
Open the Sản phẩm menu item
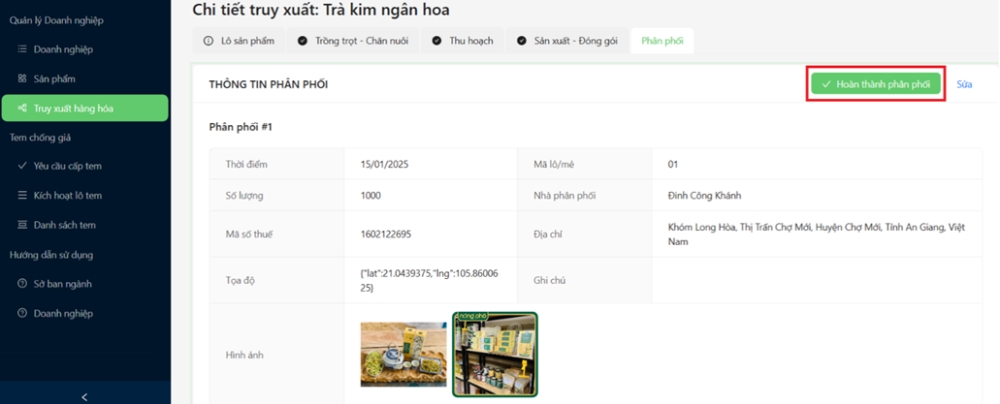click(85, 79)
